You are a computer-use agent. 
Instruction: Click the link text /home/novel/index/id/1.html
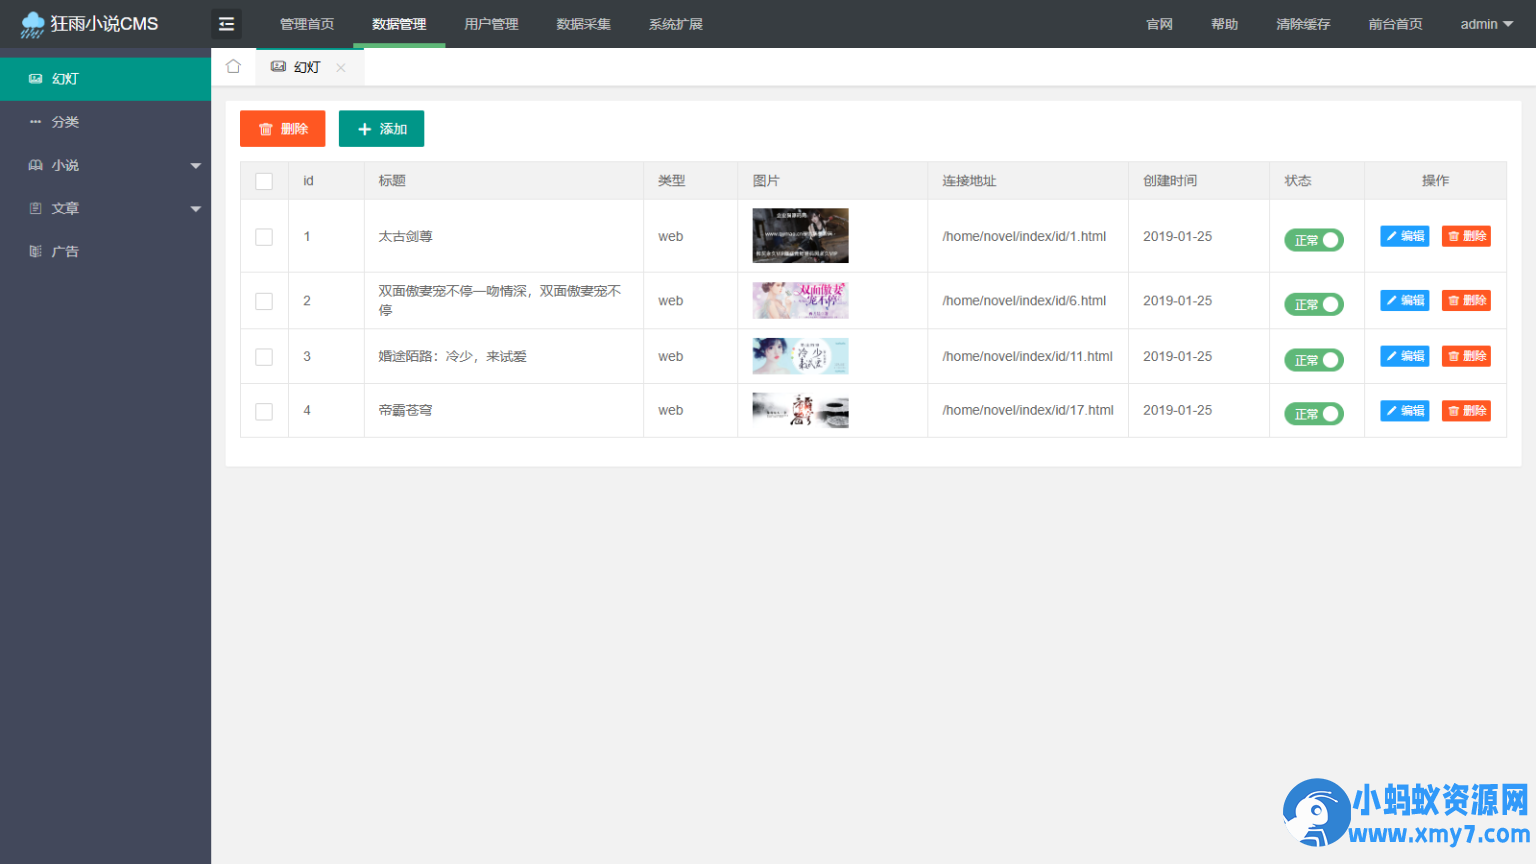(1024, 237)
